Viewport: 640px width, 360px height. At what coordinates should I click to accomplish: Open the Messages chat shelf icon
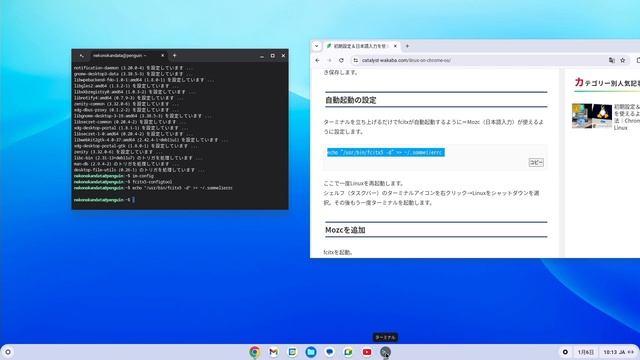329,352
